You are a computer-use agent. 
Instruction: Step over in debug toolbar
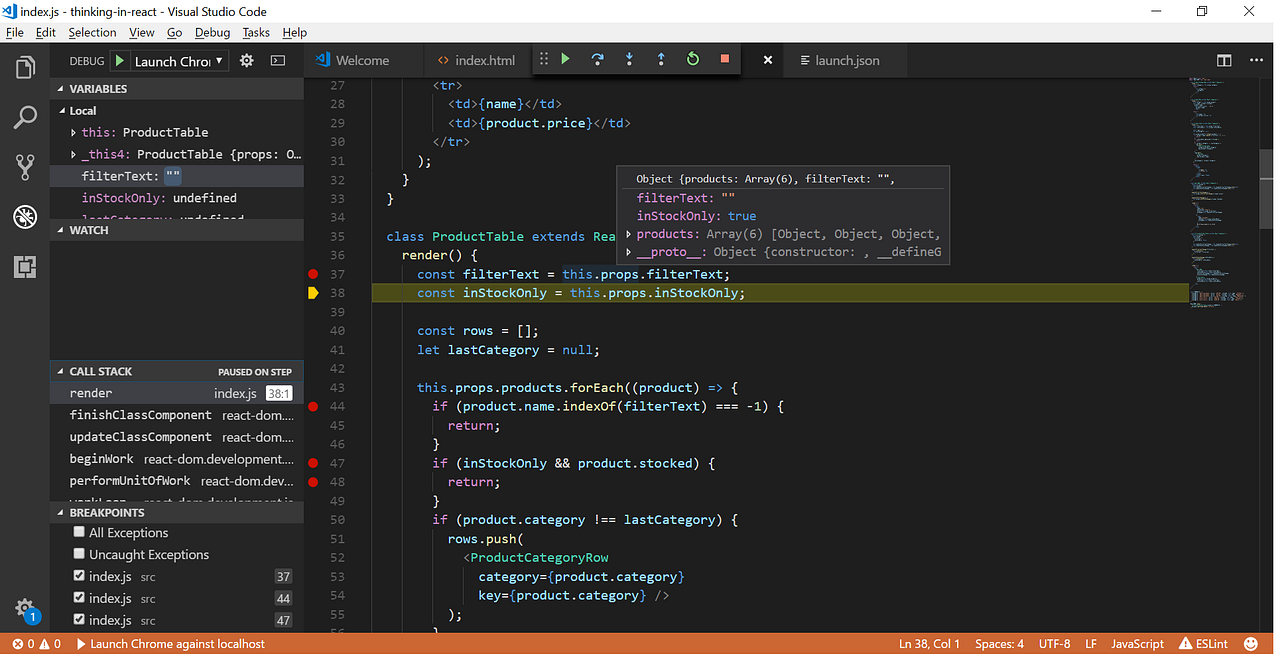[x=597, y=59]
